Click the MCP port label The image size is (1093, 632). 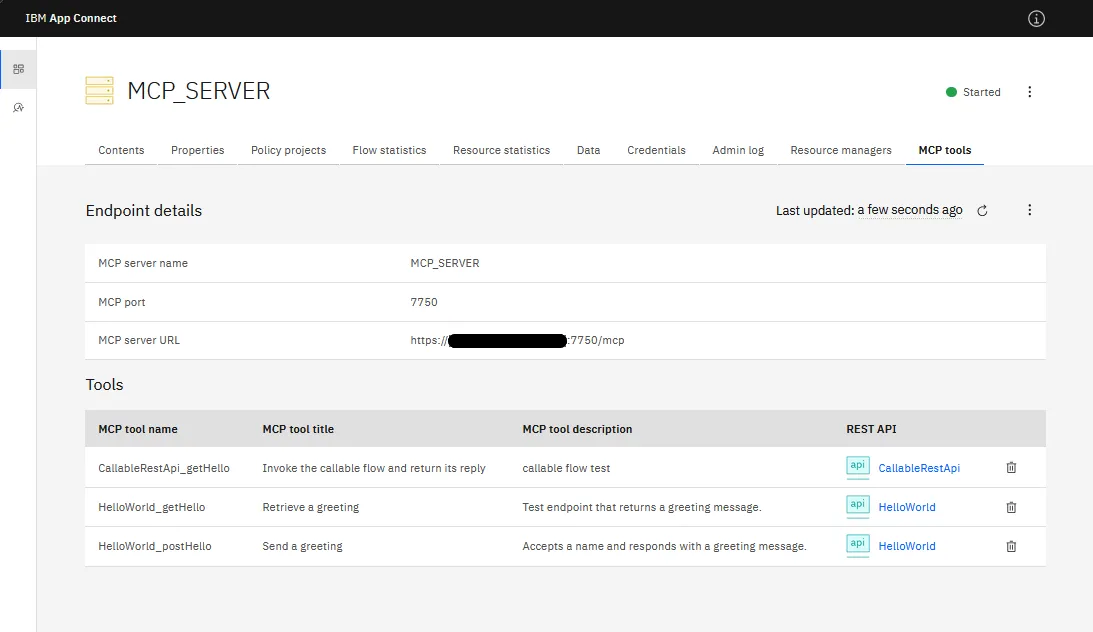point(122,302)
